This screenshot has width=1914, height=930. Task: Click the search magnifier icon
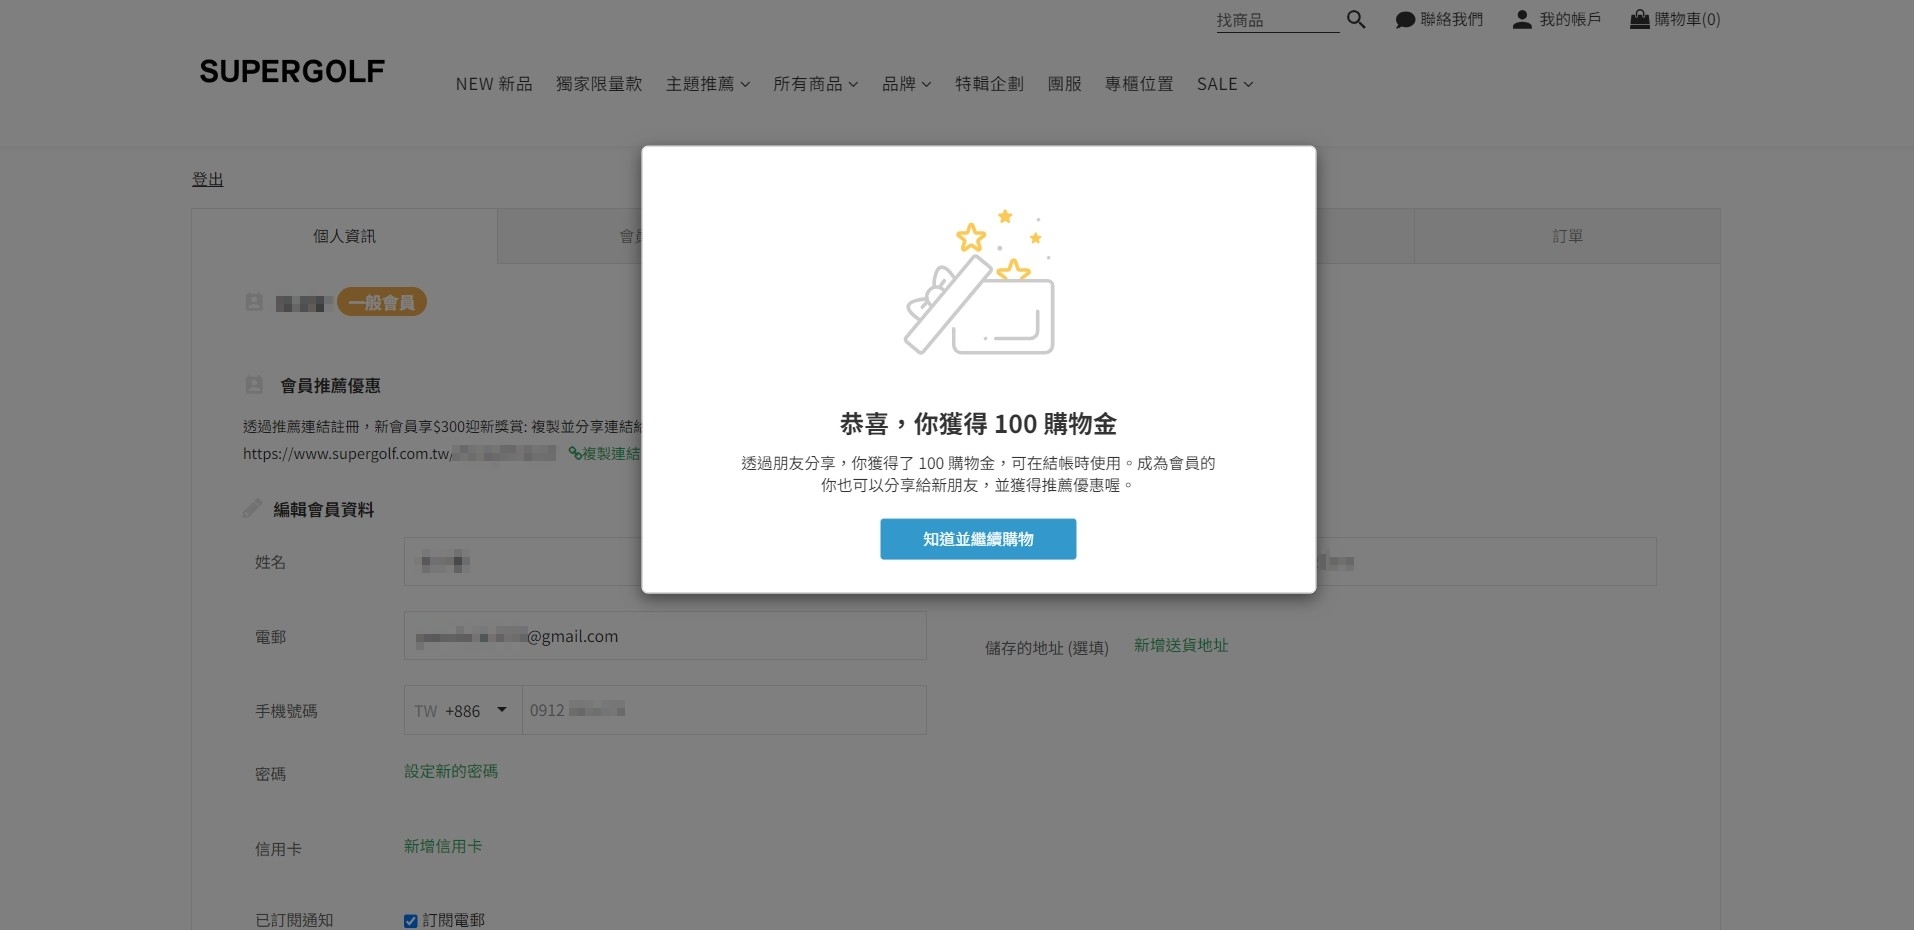click(x=1356, y=19)
